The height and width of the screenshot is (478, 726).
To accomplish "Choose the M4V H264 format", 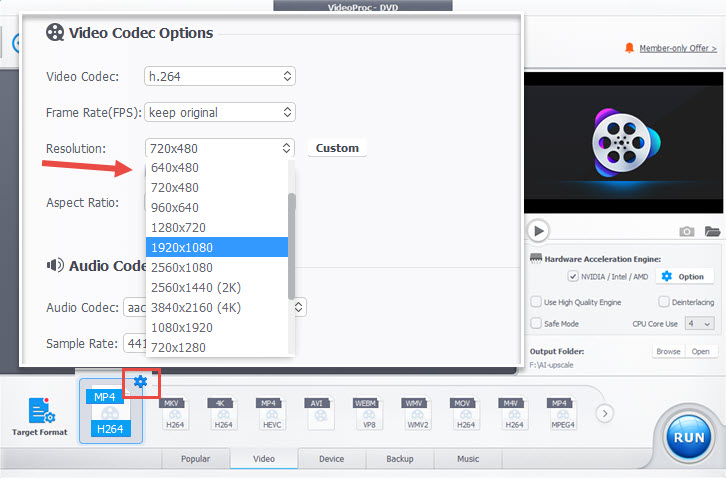I will click(514, 414).
